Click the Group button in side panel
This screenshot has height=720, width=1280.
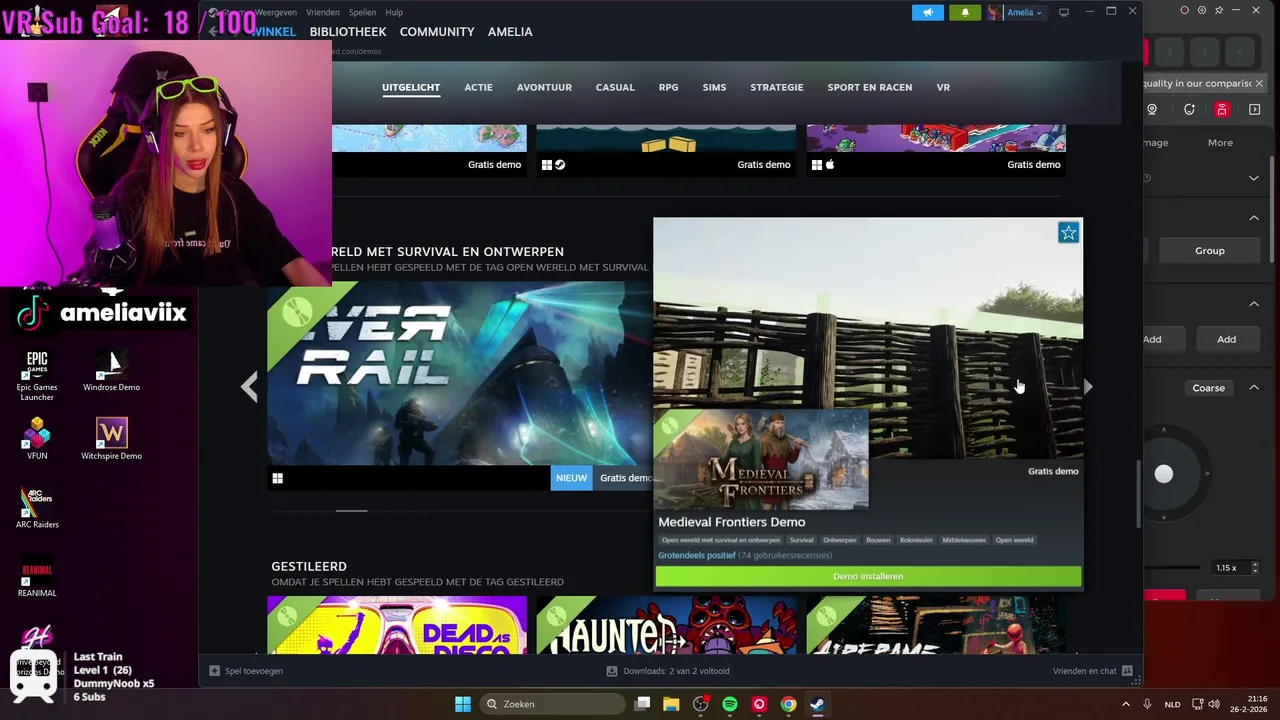pyautogui.click(x=1209, y=251)
